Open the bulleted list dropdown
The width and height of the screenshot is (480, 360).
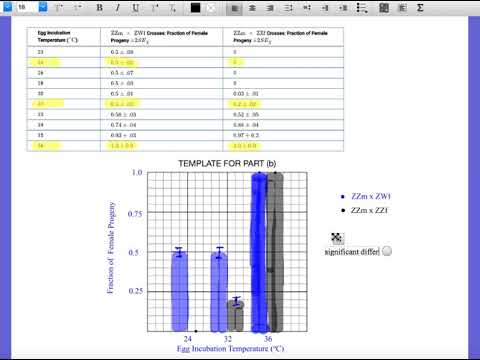click(362, 8)
